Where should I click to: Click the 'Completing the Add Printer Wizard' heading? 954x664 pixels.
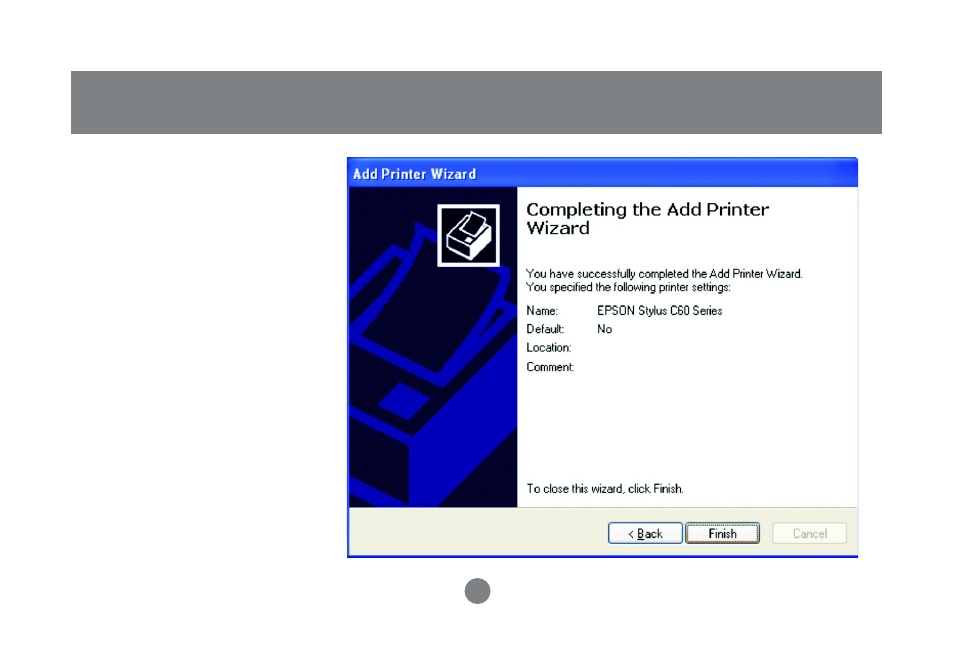tap(647, 218)
